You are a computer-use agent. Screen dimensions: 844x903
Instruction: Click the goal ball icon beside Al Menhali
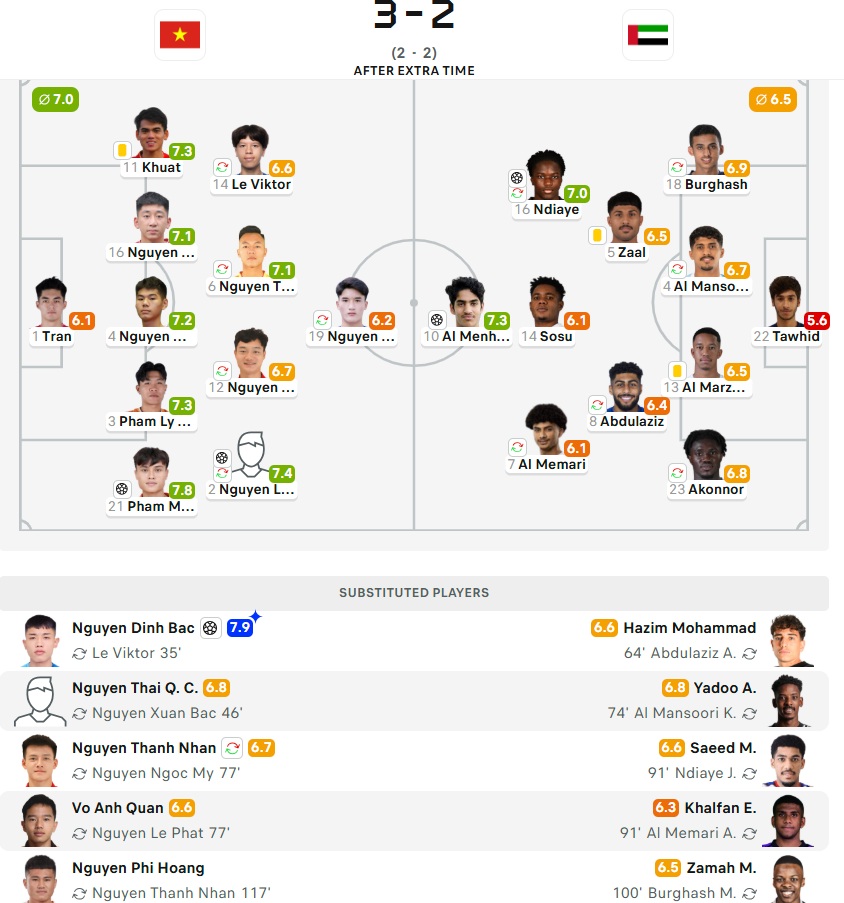437,320
